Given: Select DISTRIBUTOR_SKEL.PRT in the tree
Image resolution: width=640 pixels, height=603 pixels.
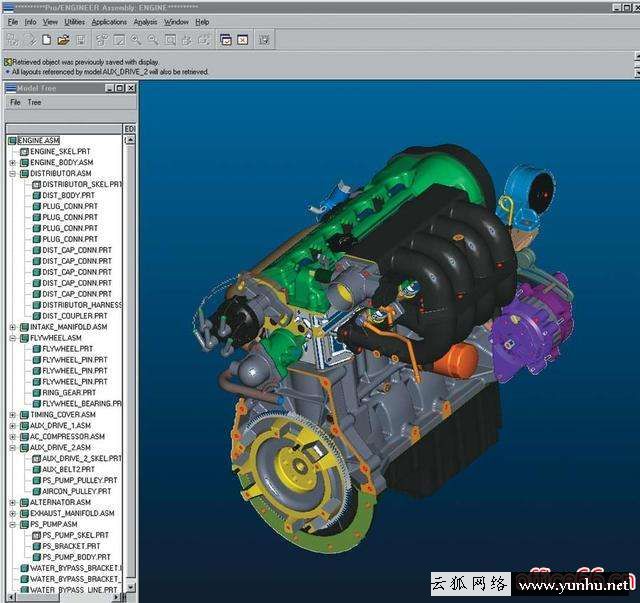Looking at the screenshot, I should 82,185.
